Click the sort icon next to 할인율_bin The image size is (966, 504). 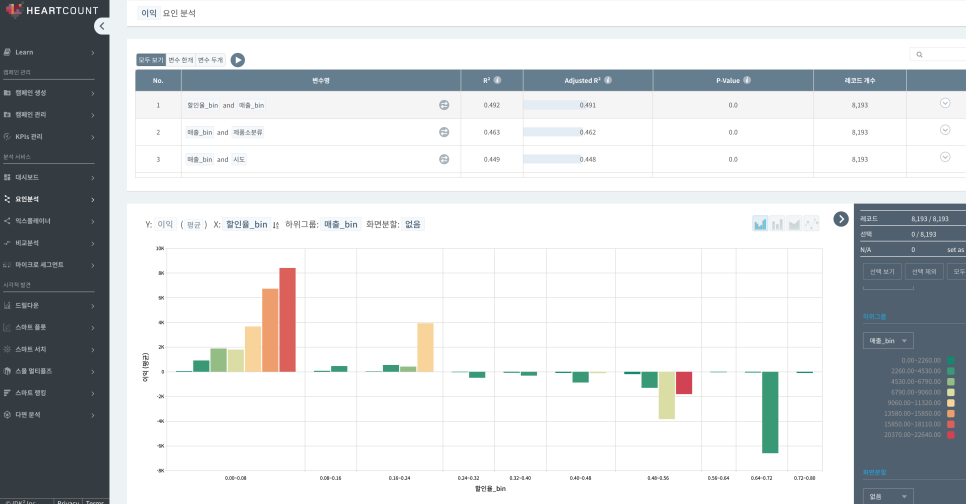(276, 225)
